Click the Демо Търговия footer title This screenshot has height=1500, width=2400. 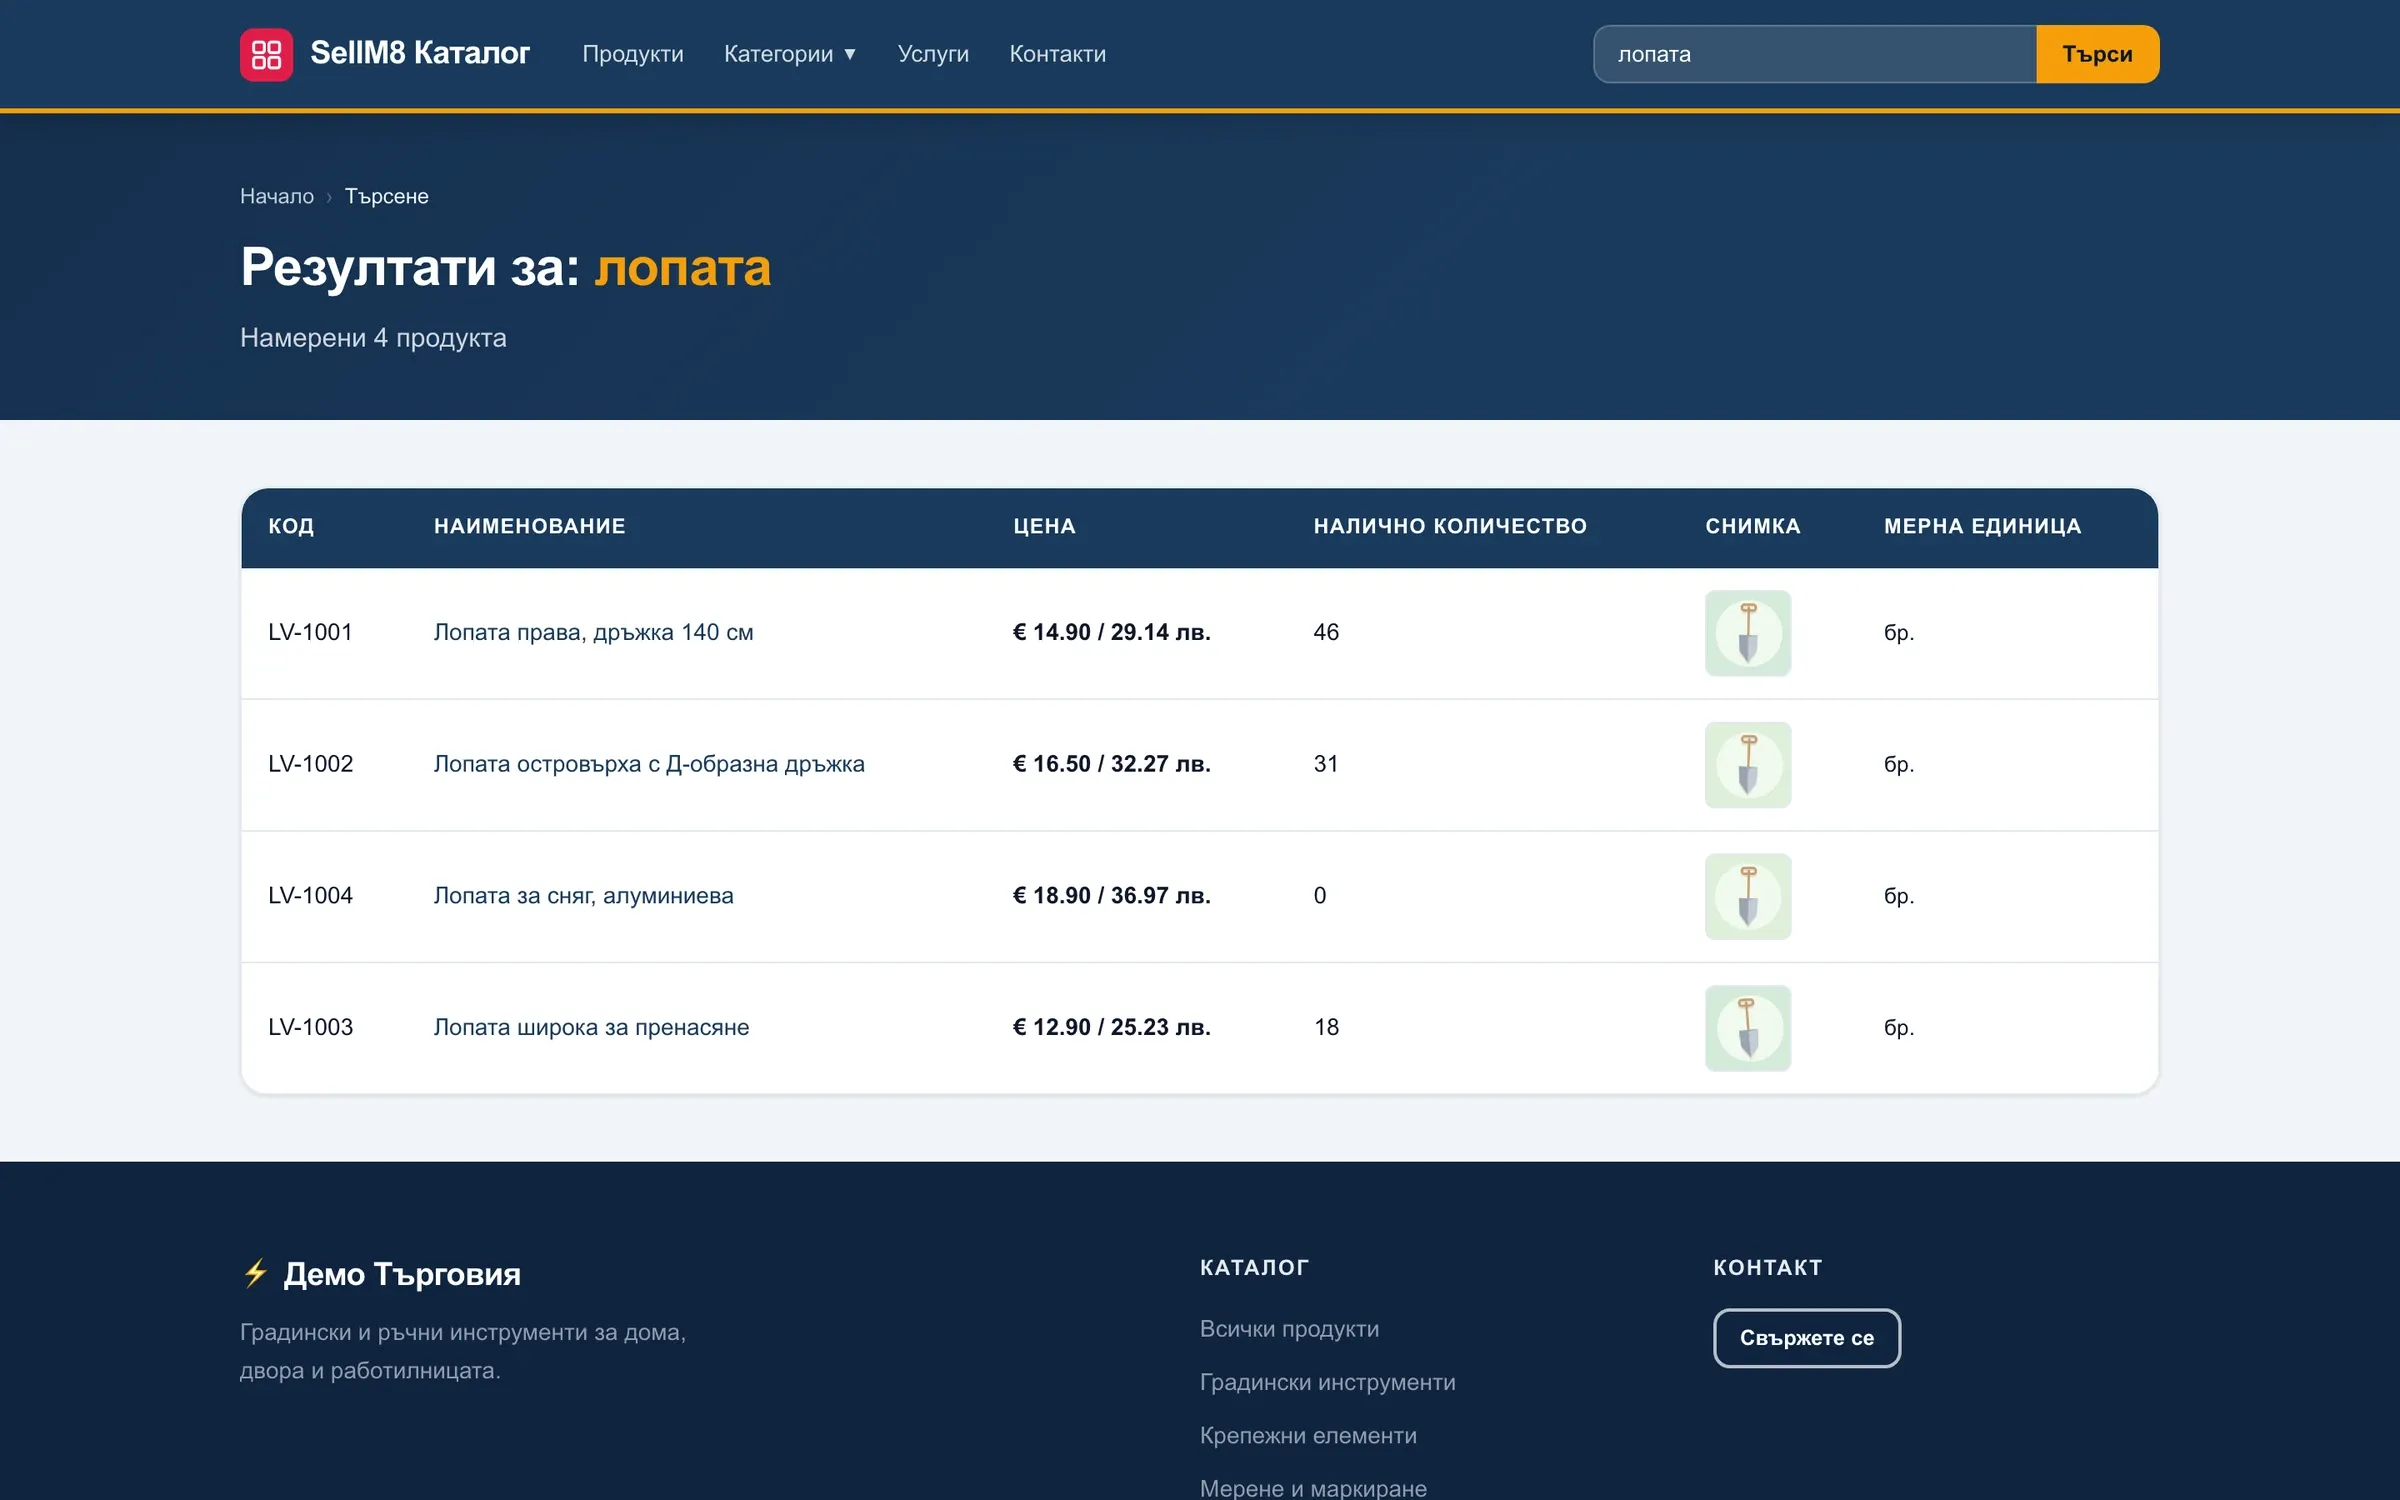coord(402,1274)
